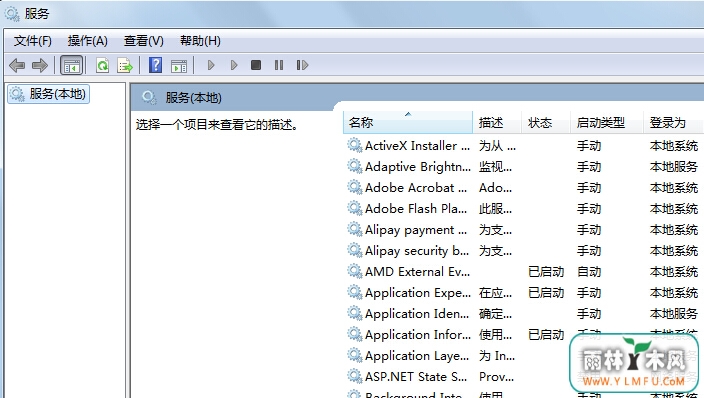The height and width of the screenshot is (398, 704).
Task: Click the Start service play icon
Action: (x=211, y=65)
